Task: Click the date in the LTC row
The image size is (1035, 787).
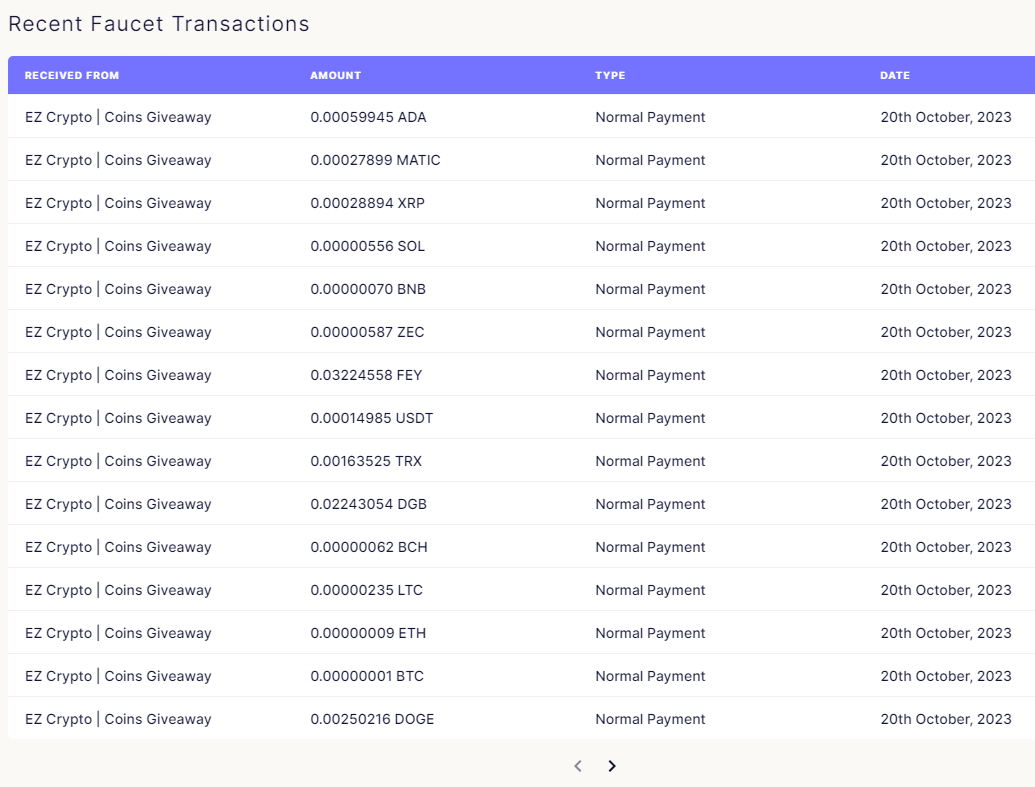Action: [946, 589]
